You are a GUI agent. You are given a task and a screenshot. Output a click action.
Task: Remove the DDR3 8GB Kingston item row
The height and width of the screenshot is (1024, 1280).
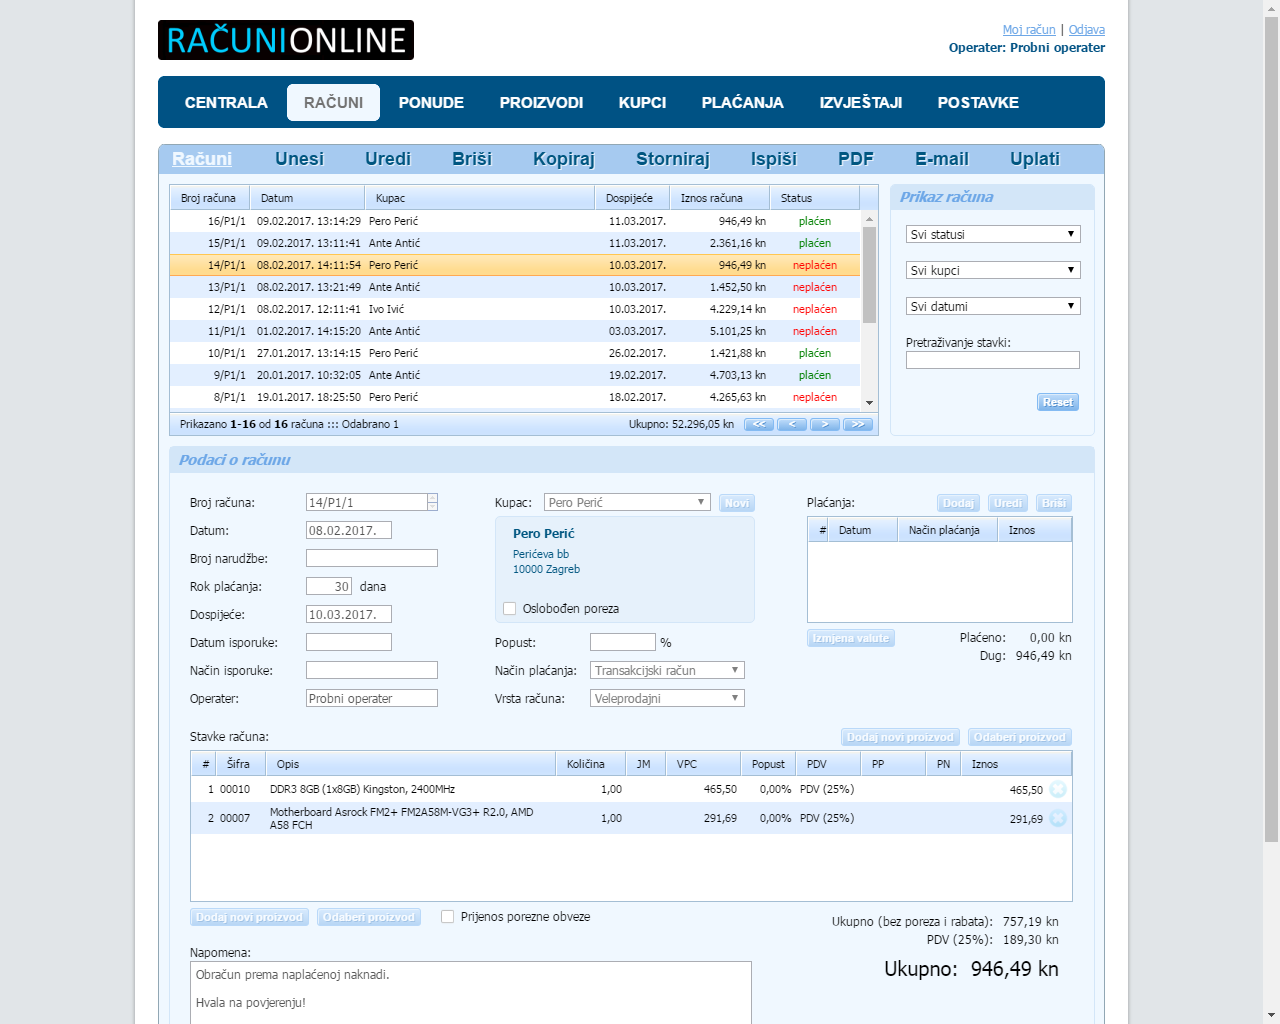[x=1058, y=790]
